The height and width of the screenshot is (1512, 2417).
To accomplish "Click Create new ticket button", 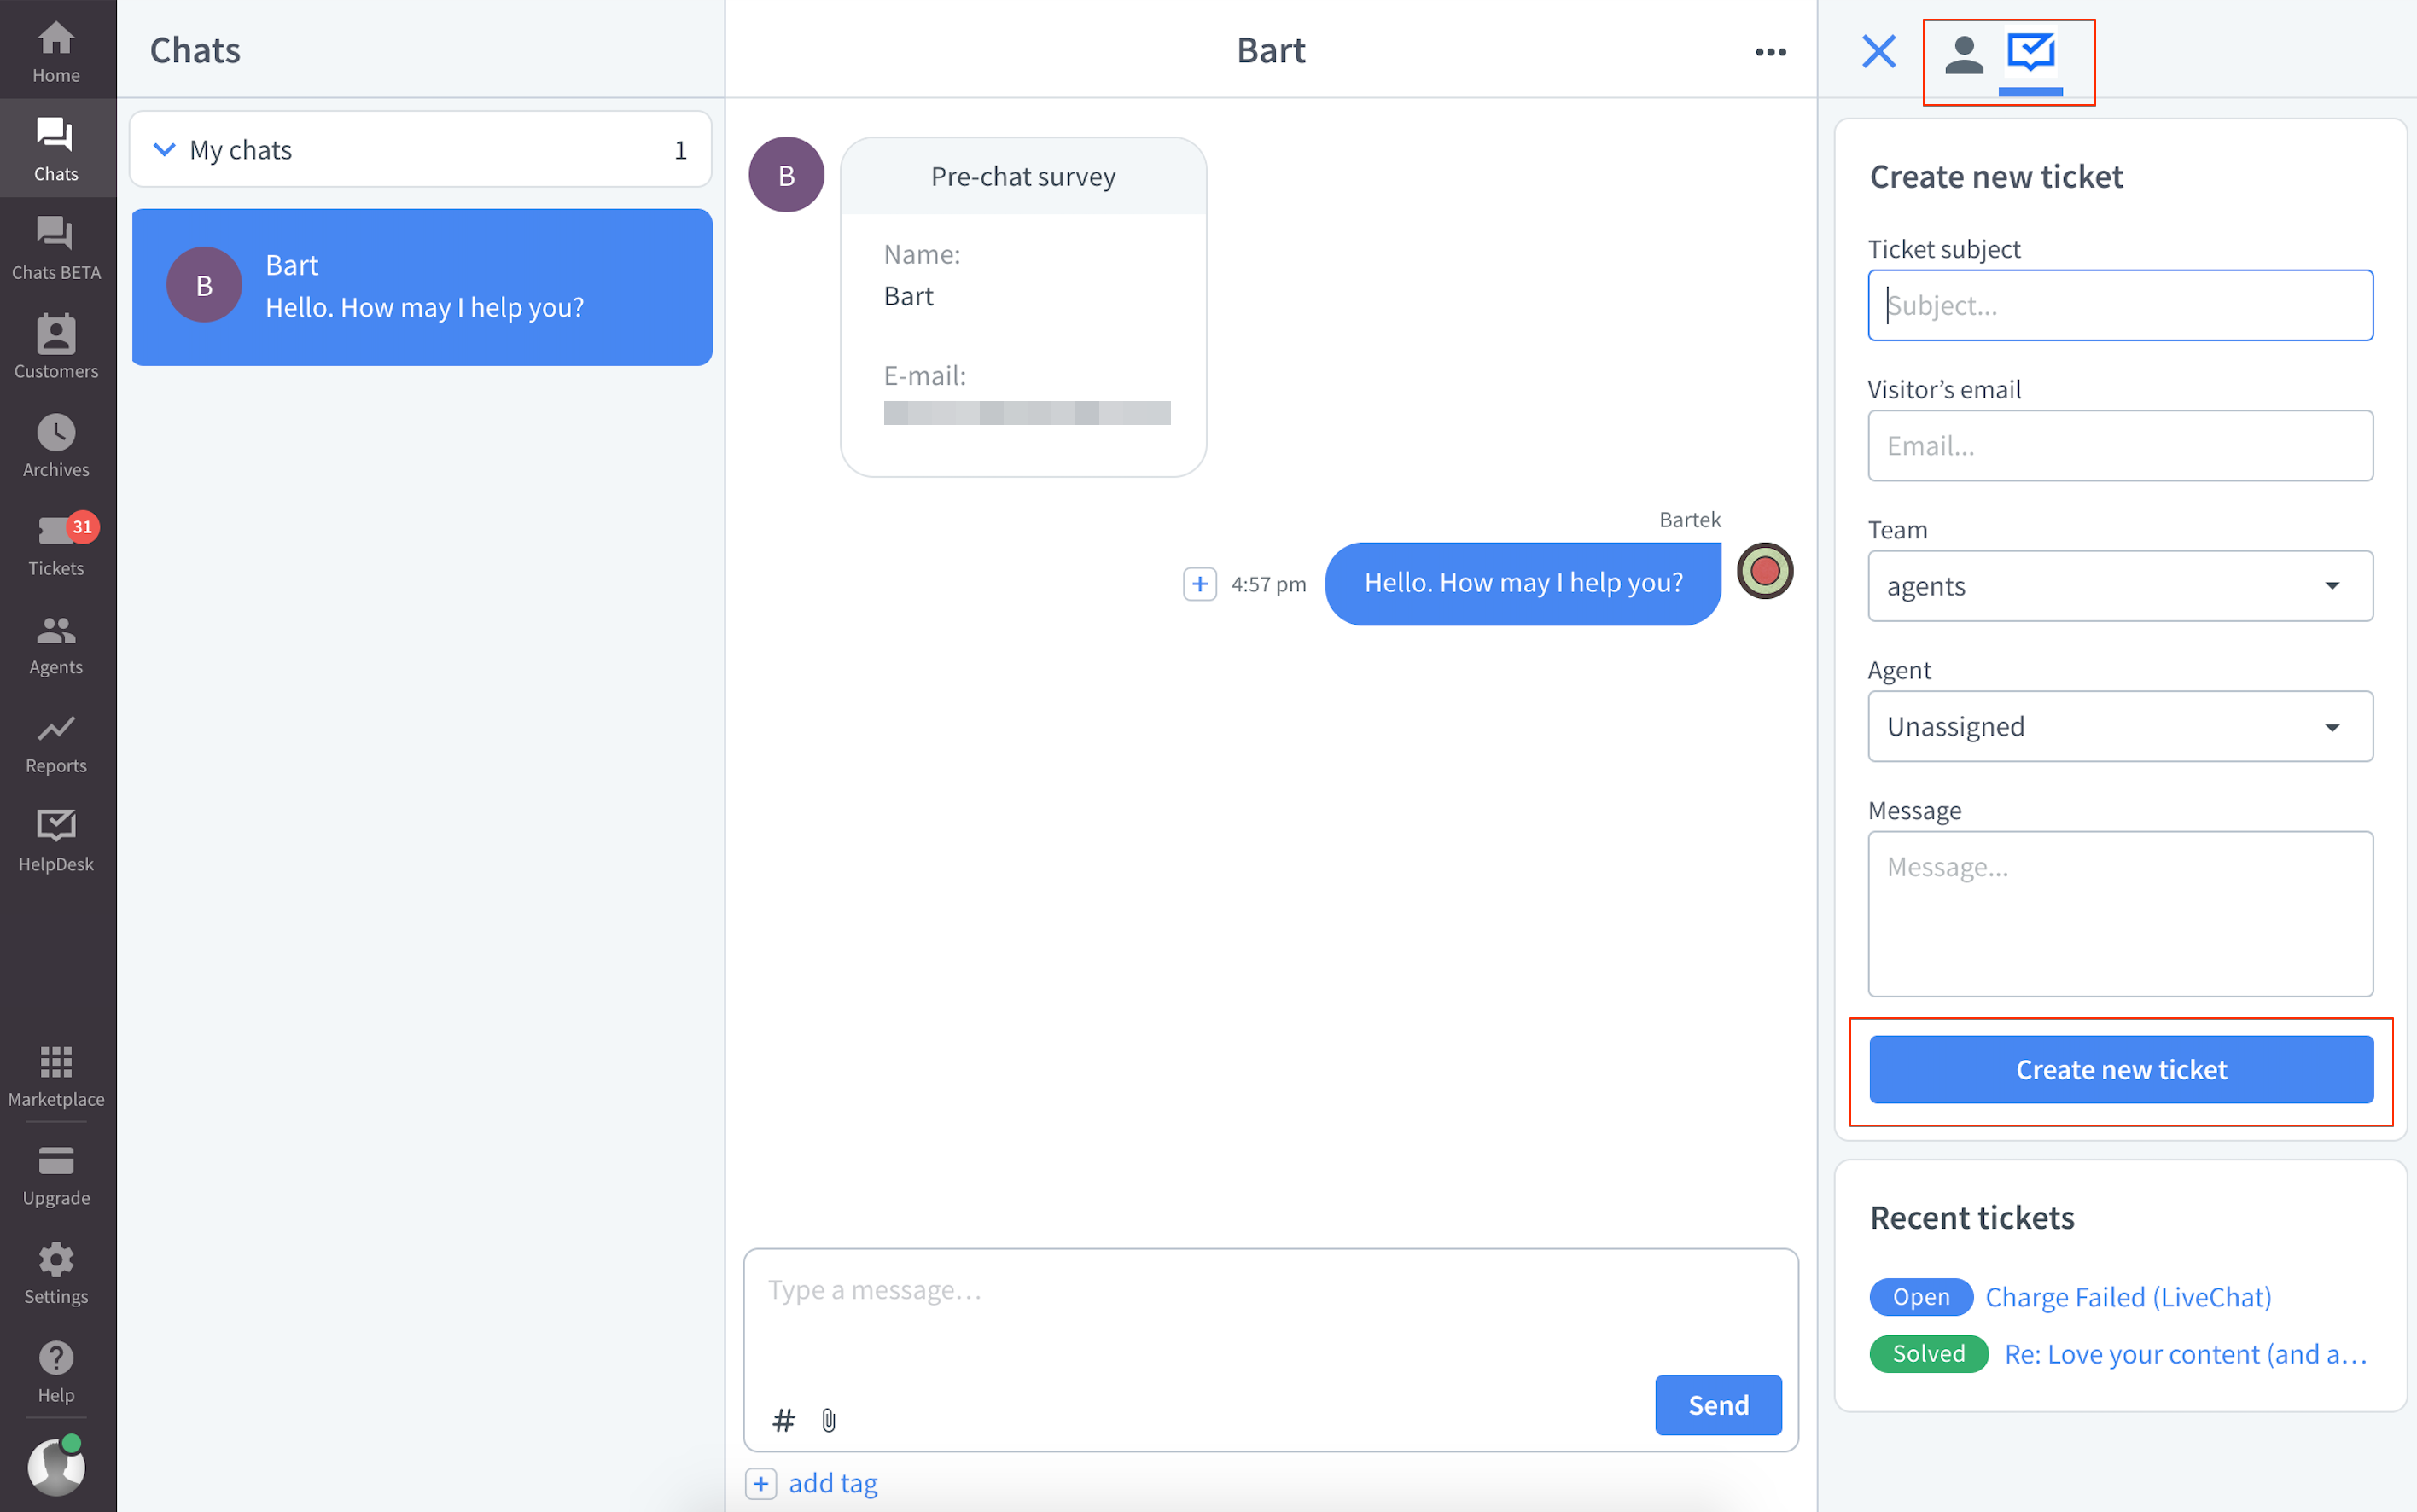I will pos(2121,1067).
